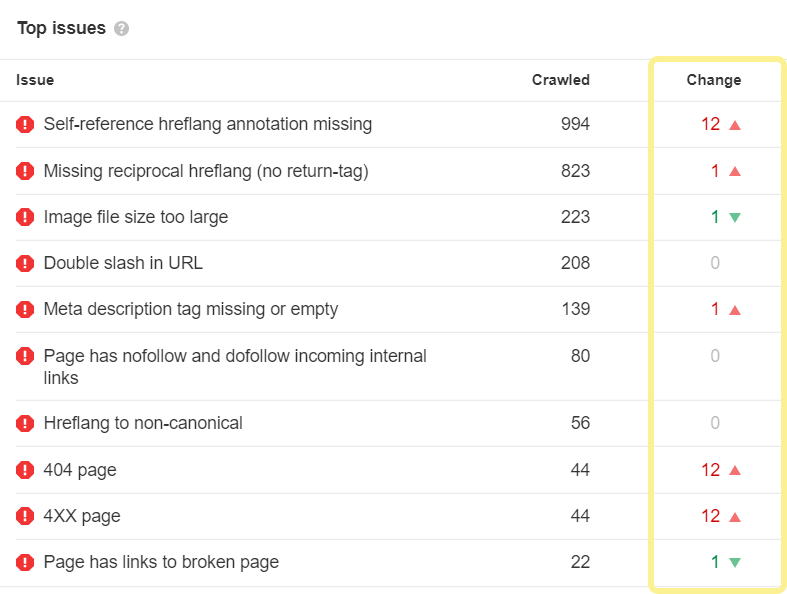This screenshot has width=787, height=594.
Task: Open Image file size too large issue
Action: (136, 217)
